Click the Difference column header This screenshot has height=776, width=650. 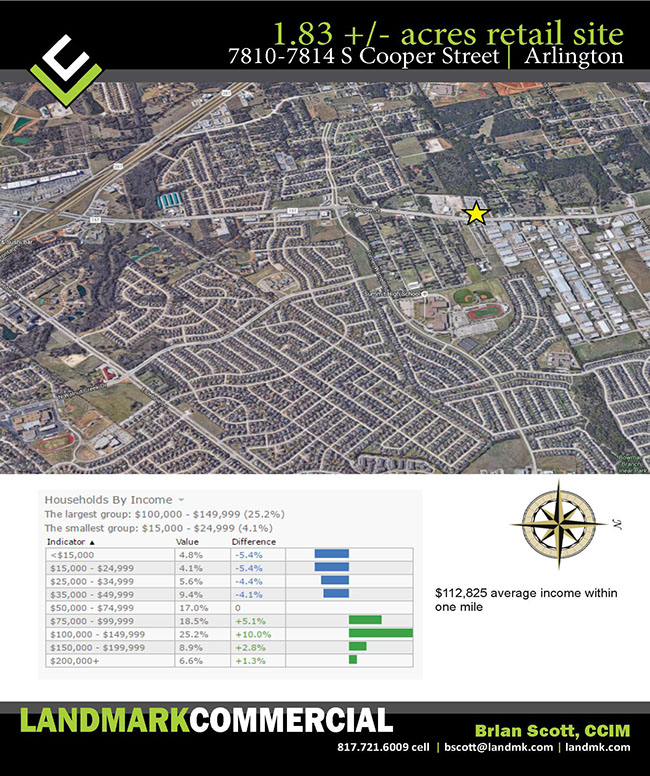pos(252,540)
